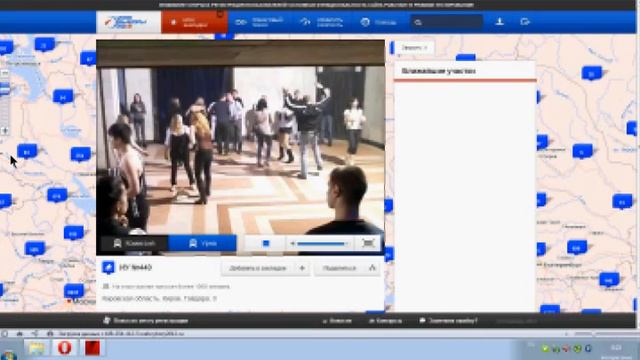Toggle fullscreen video mode
The image size is (640, 360).
(x=368, y=243)
